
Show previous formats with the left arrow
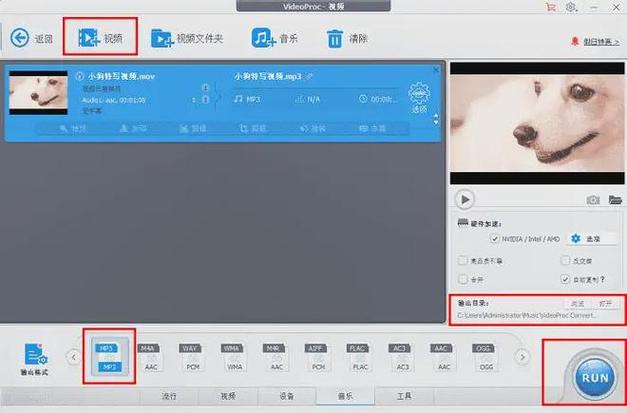tap(73, 357)
